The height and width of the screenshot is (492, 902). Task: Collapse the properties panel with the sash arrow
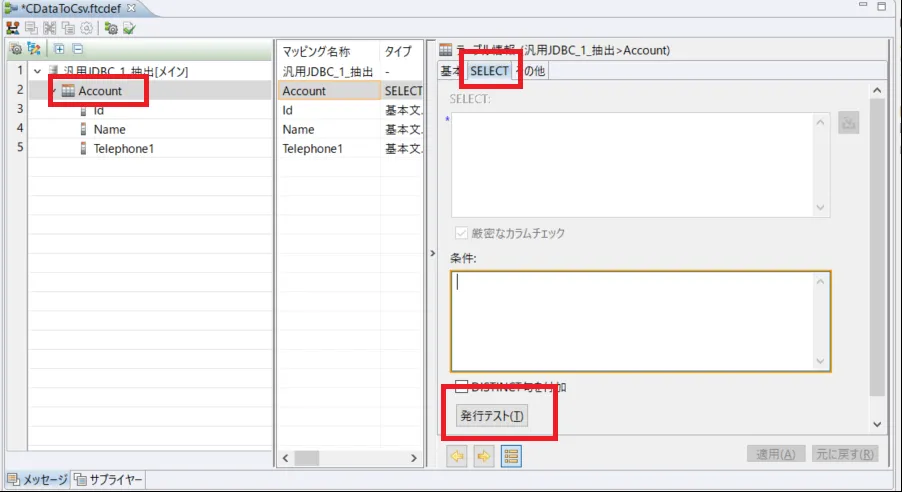click(x=432, y=254)
